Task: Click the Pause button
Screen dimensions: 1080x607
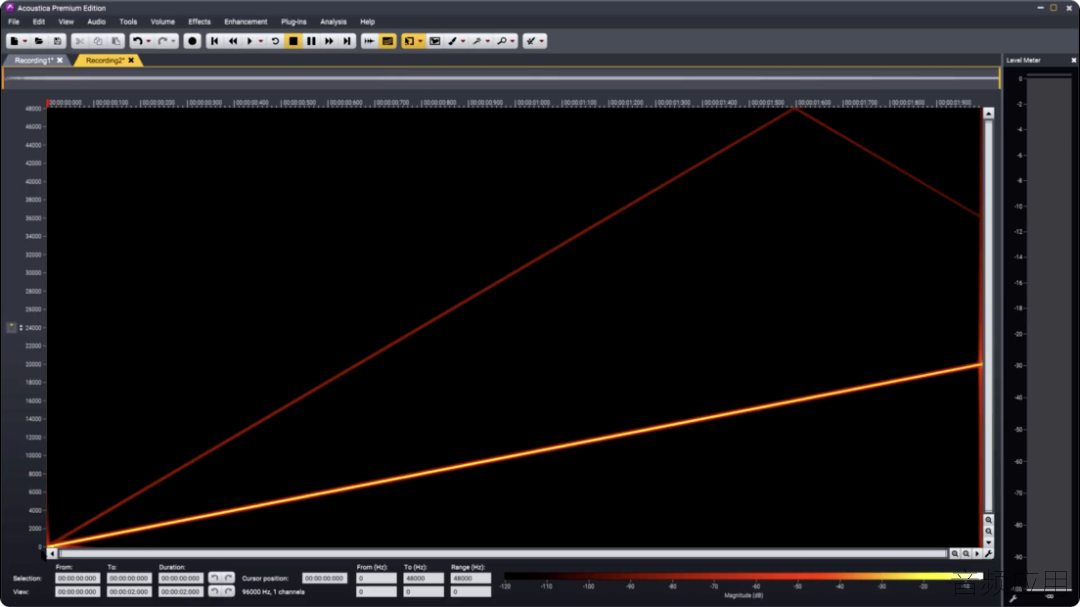Action: pyautogui.click(x=311, y=41)
